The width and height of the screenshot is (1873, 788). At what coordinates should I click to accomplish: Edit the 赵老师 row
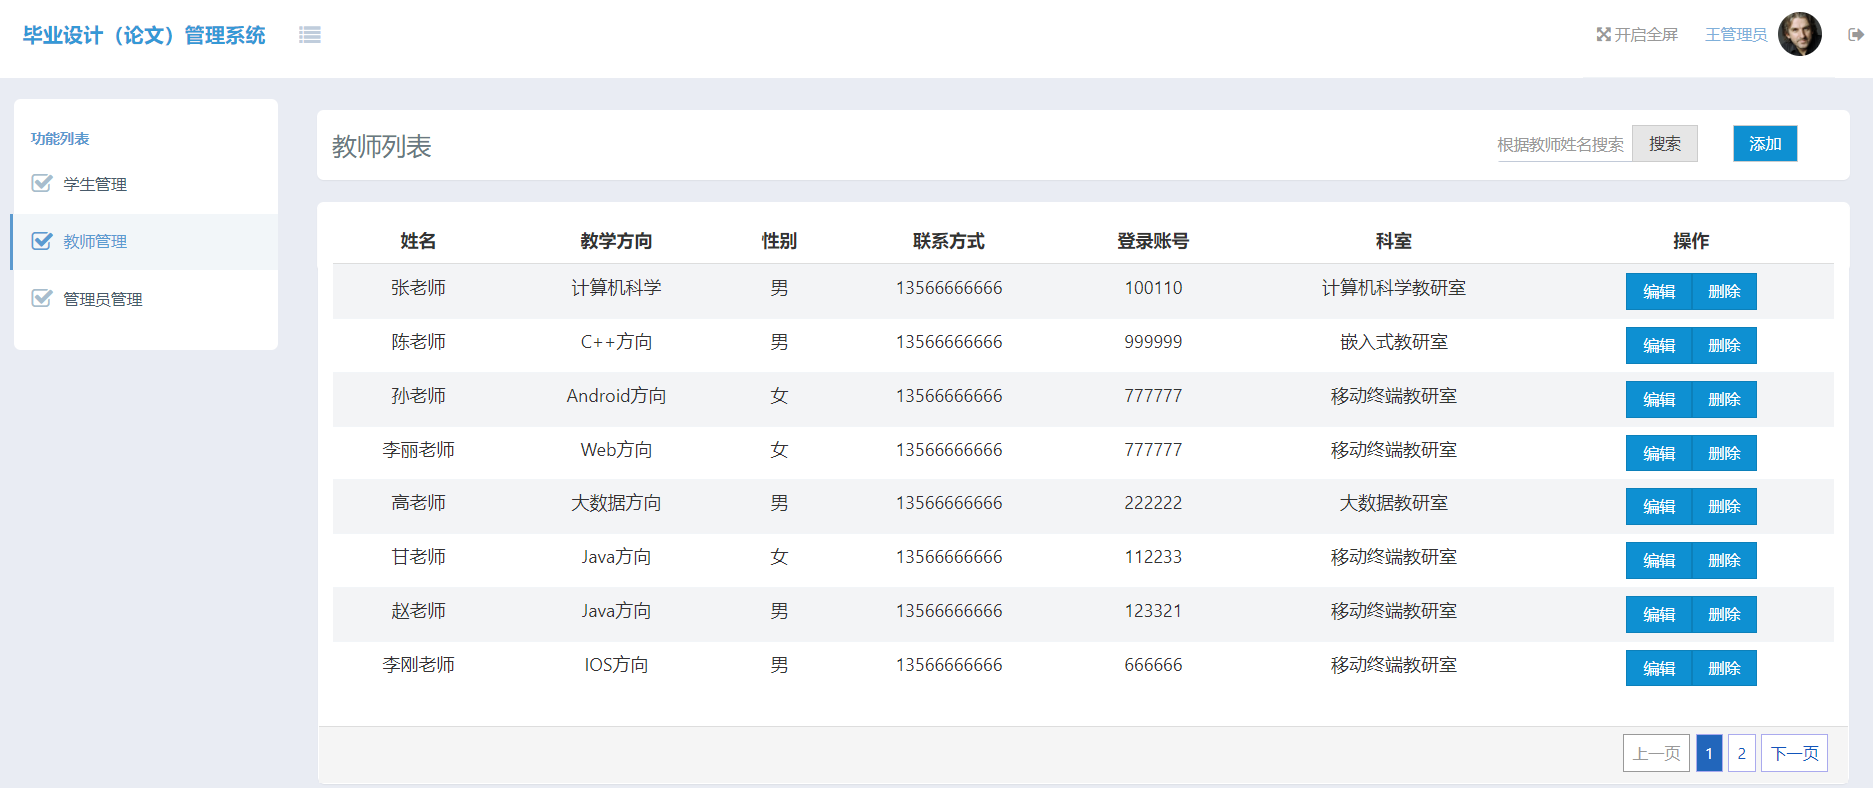pos(1659,615)
